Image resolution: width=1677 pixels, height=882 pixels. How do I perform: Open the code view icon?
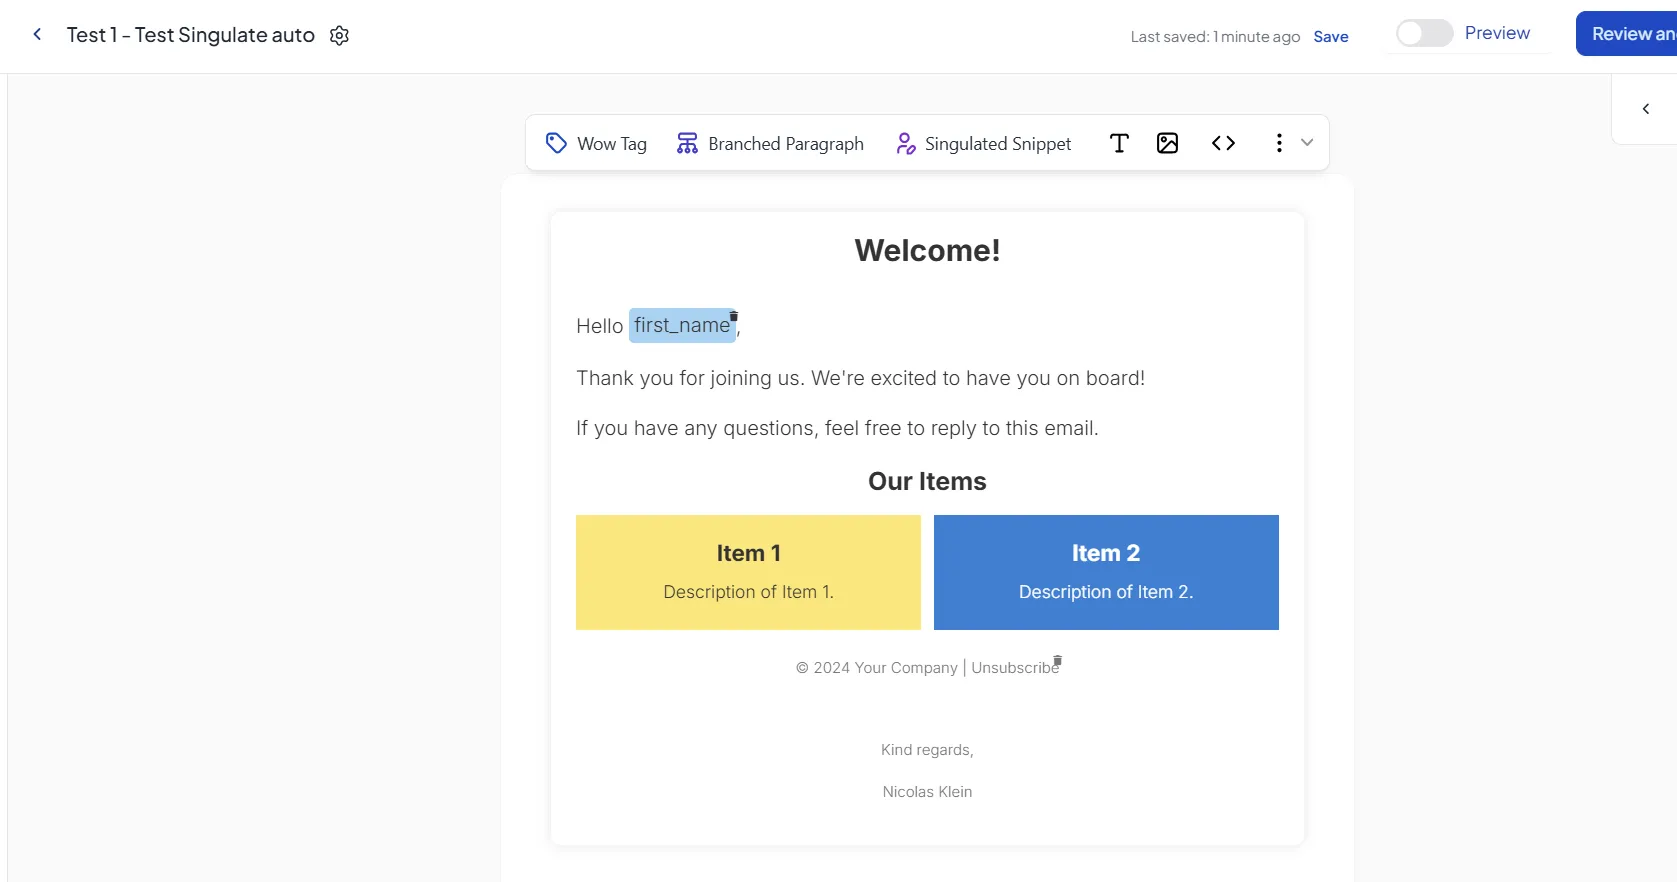coord(1223,143)
